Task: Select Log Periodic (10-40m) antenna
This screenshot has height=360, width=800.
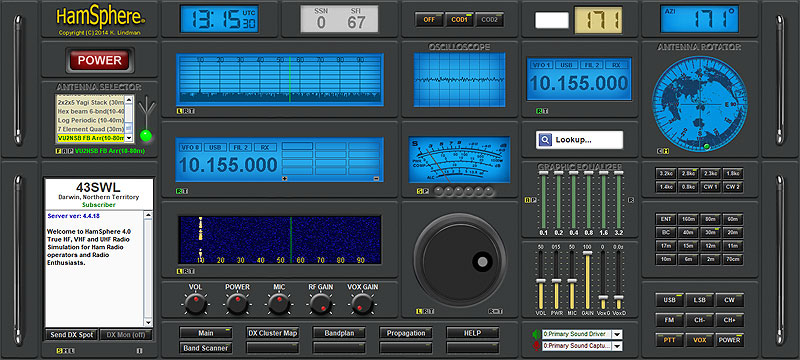Action: point(90,120)
